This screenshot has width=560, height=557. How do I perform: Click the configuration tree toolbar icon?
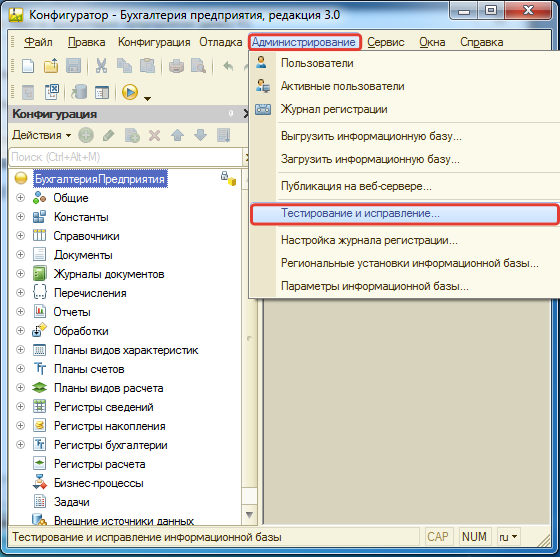click(x=28, y=92)
